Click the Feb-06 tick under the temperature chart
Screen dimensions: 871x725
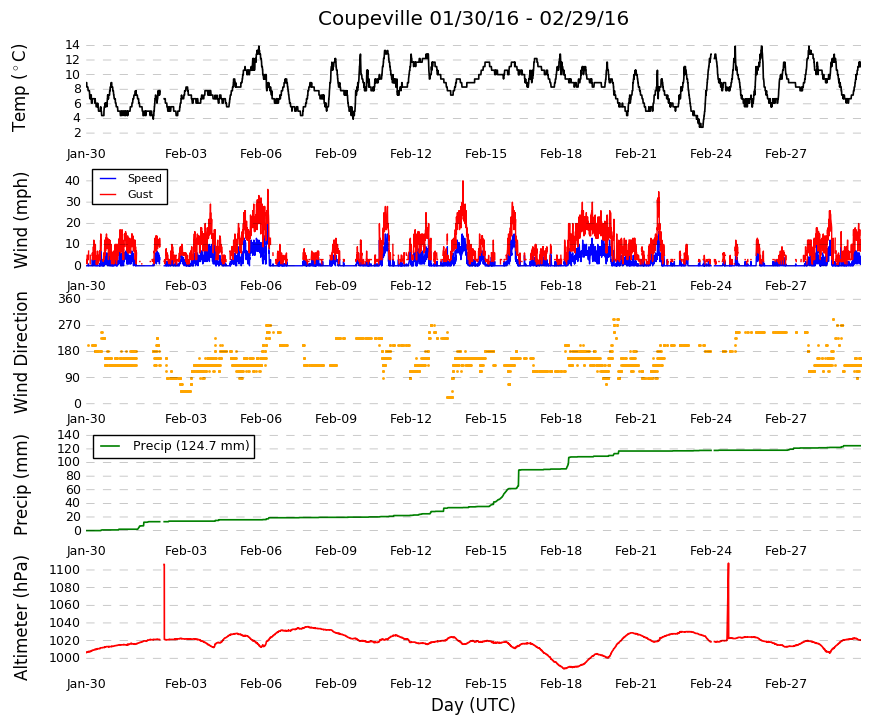point(261,154)
